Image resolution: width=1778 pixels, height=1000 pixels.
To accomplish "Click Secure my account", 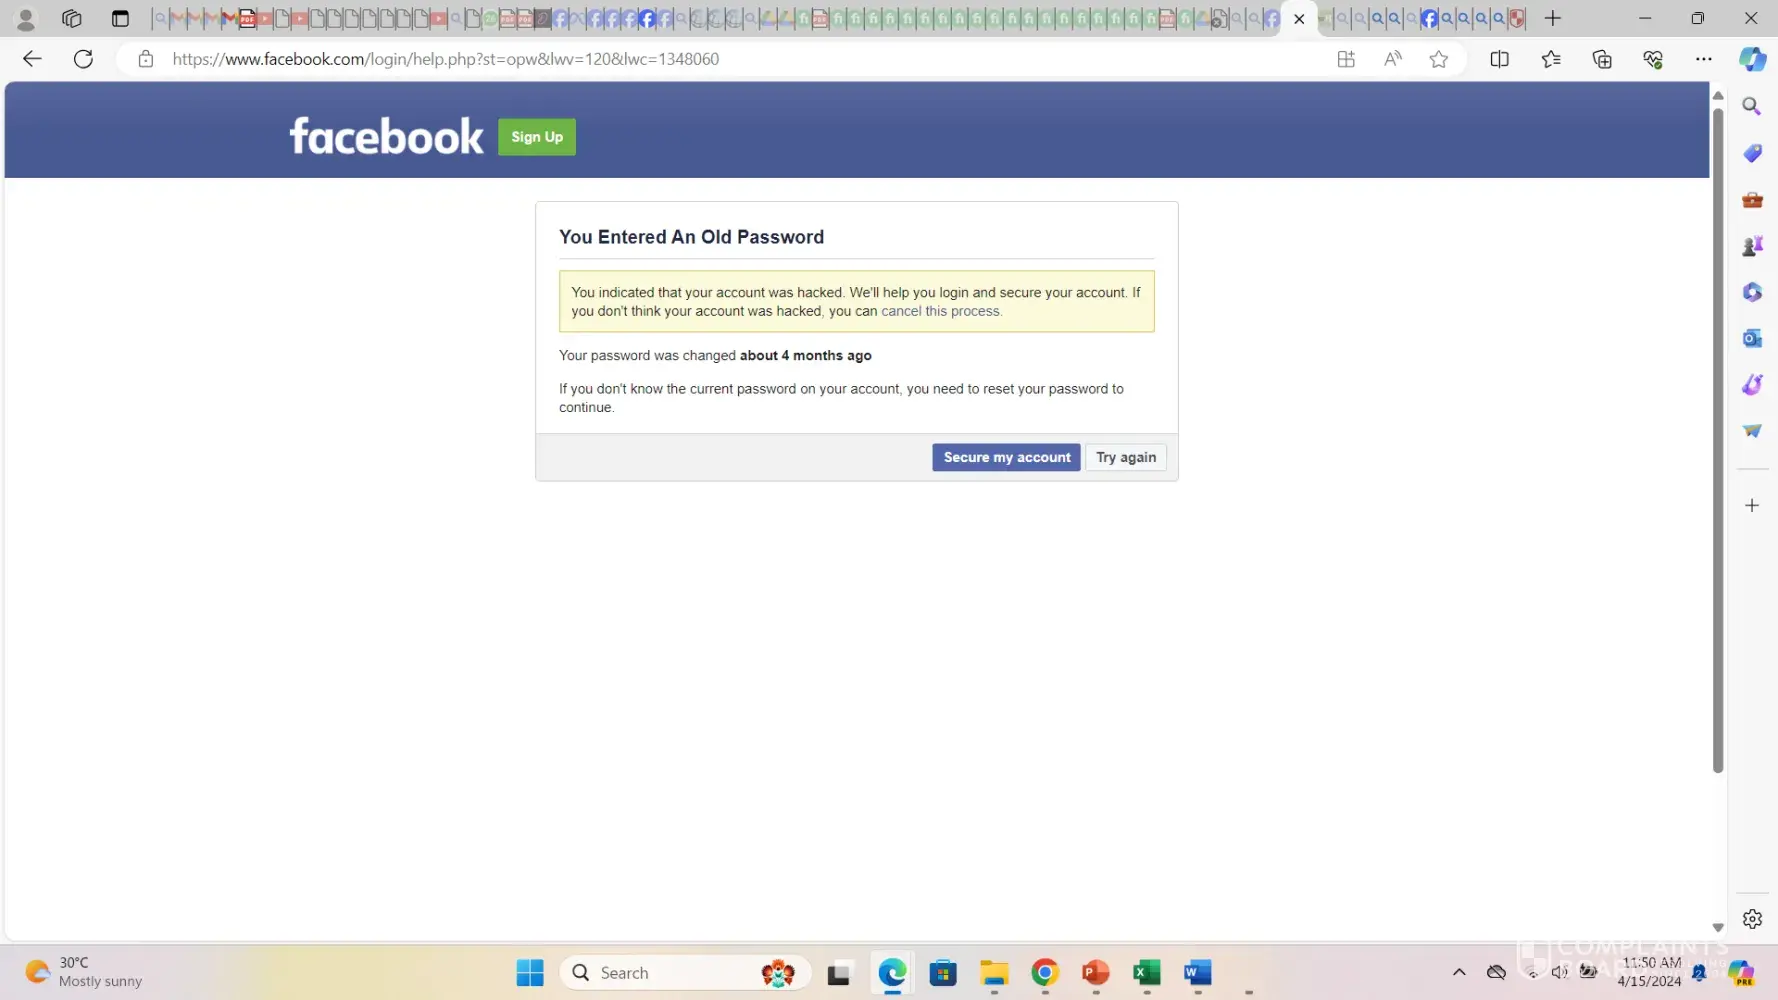I will 1006,457.
